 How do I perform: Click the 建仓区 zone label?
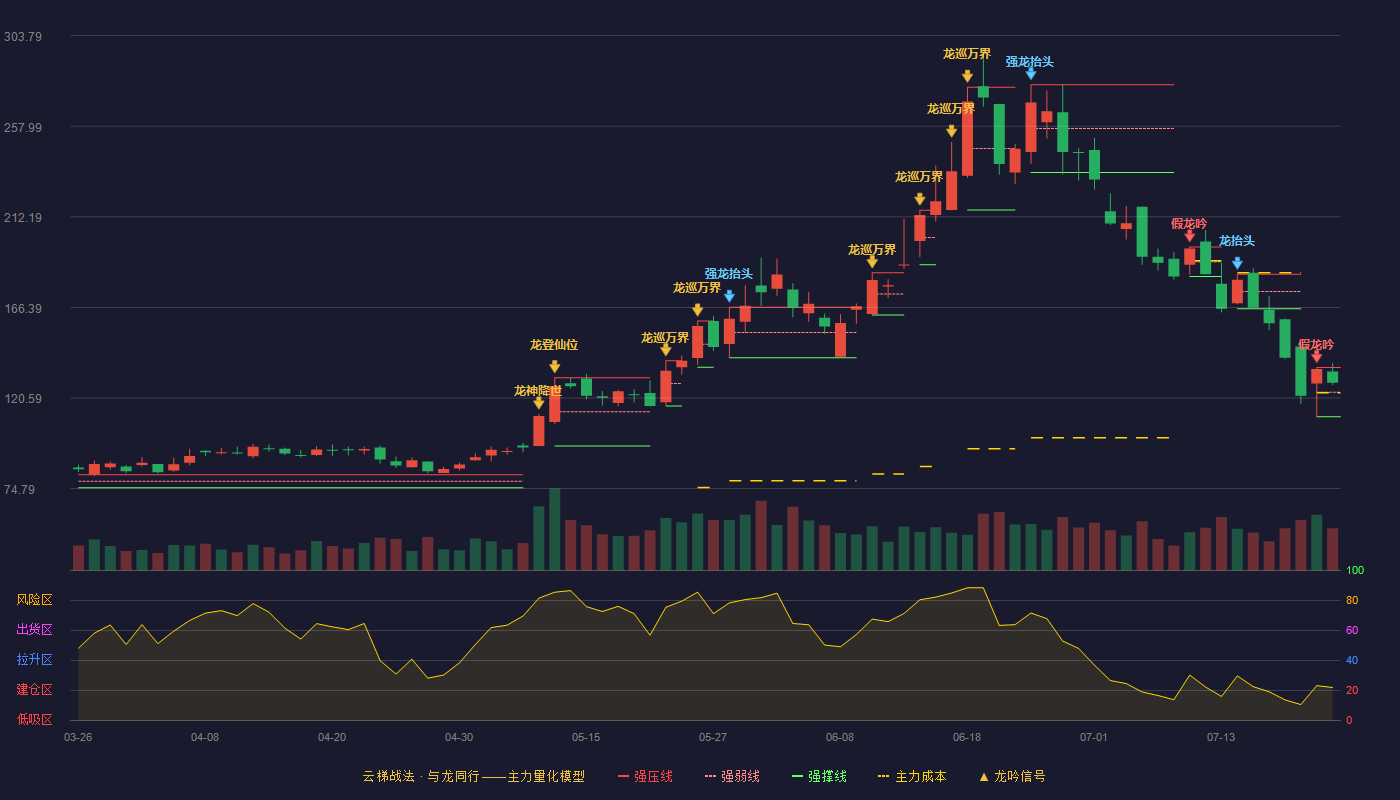point(34,690)
